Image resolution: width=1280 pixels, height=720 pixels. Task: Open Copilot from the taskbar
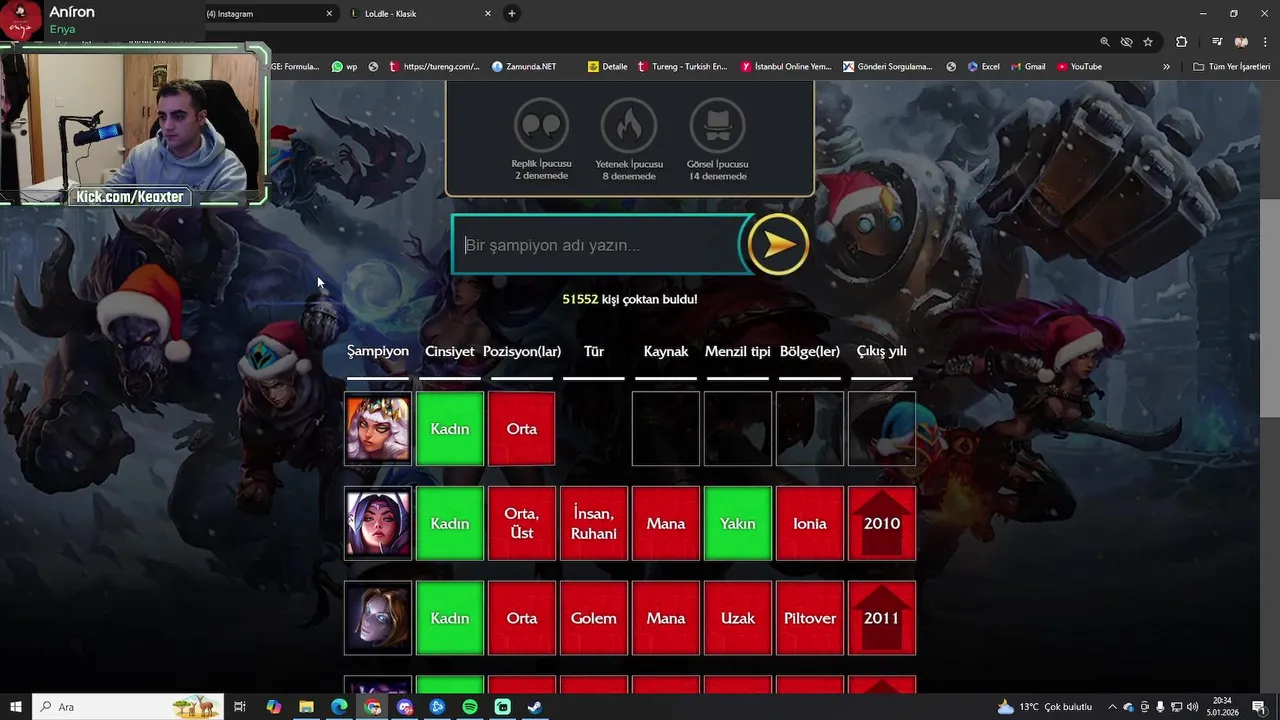274,707
